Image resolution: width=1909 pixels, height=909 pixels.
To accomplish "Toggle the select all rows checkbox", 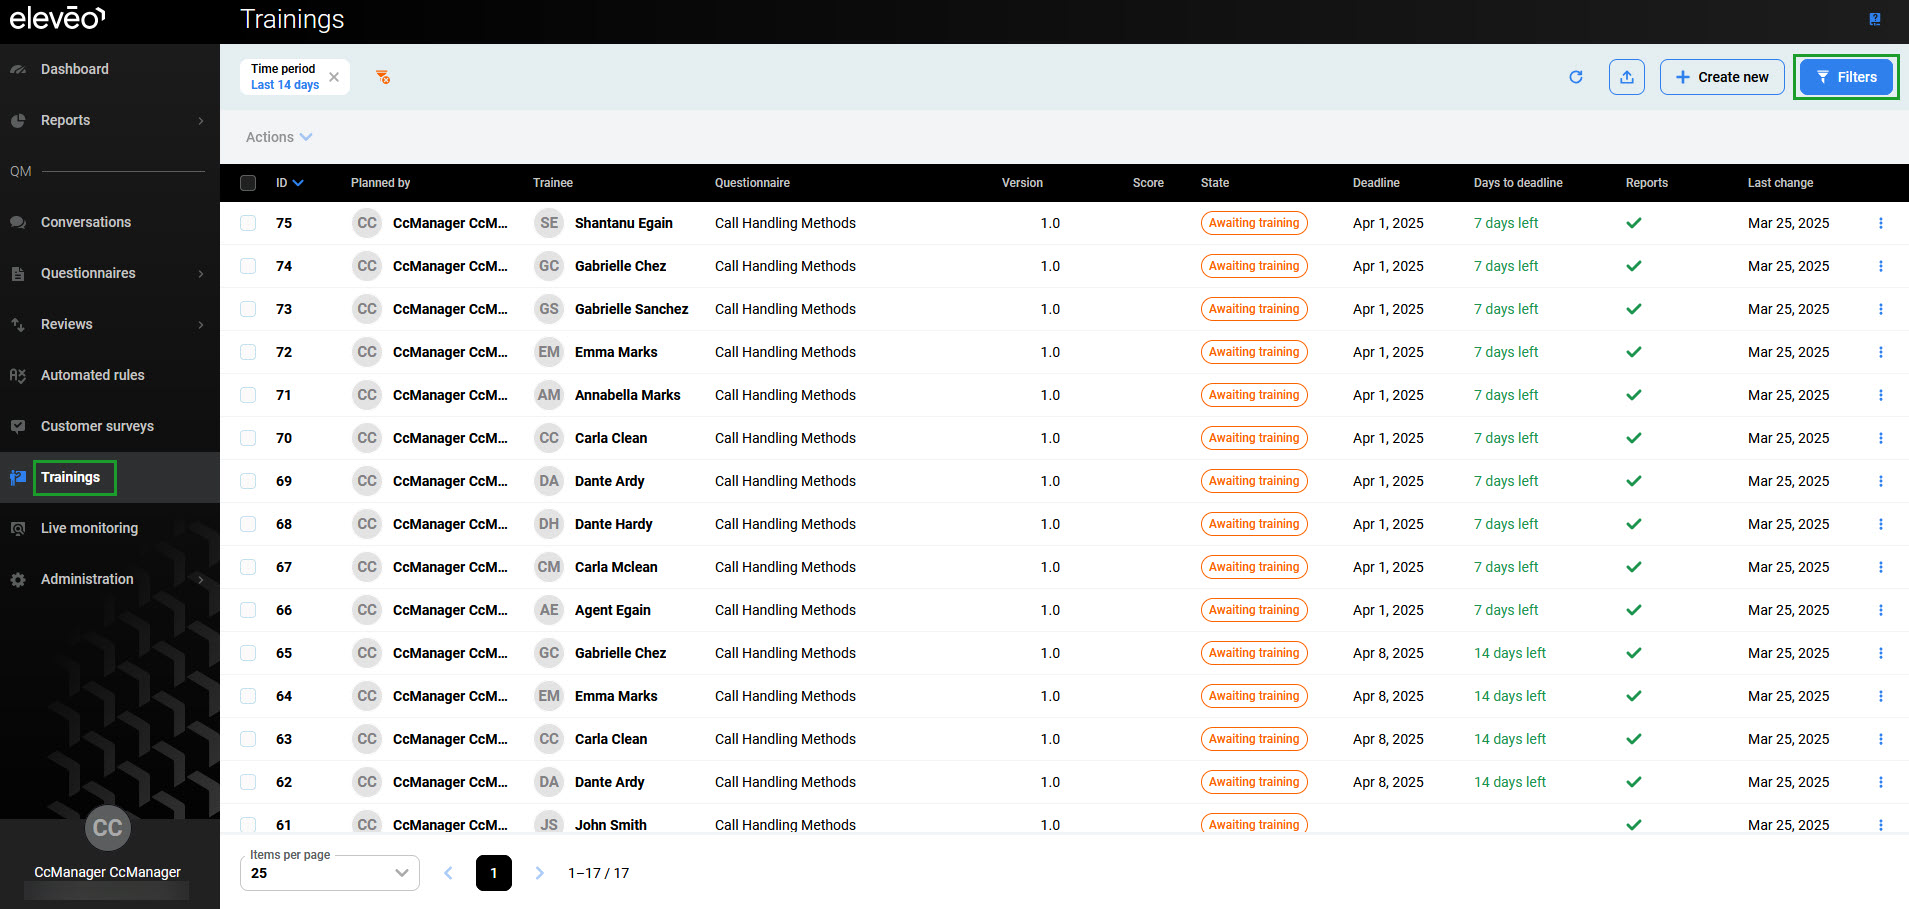I will click(248, 183).
